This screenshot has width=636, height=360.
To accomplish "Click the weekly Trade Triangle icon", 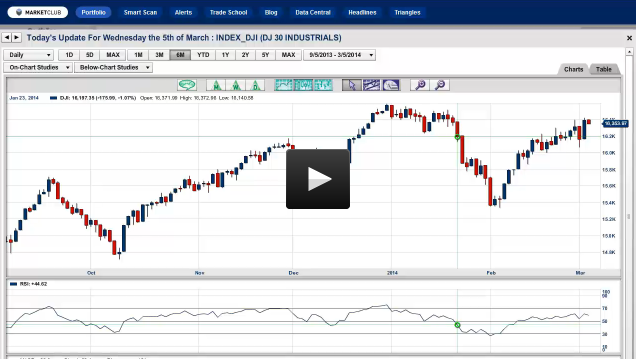I will point(236,85).
